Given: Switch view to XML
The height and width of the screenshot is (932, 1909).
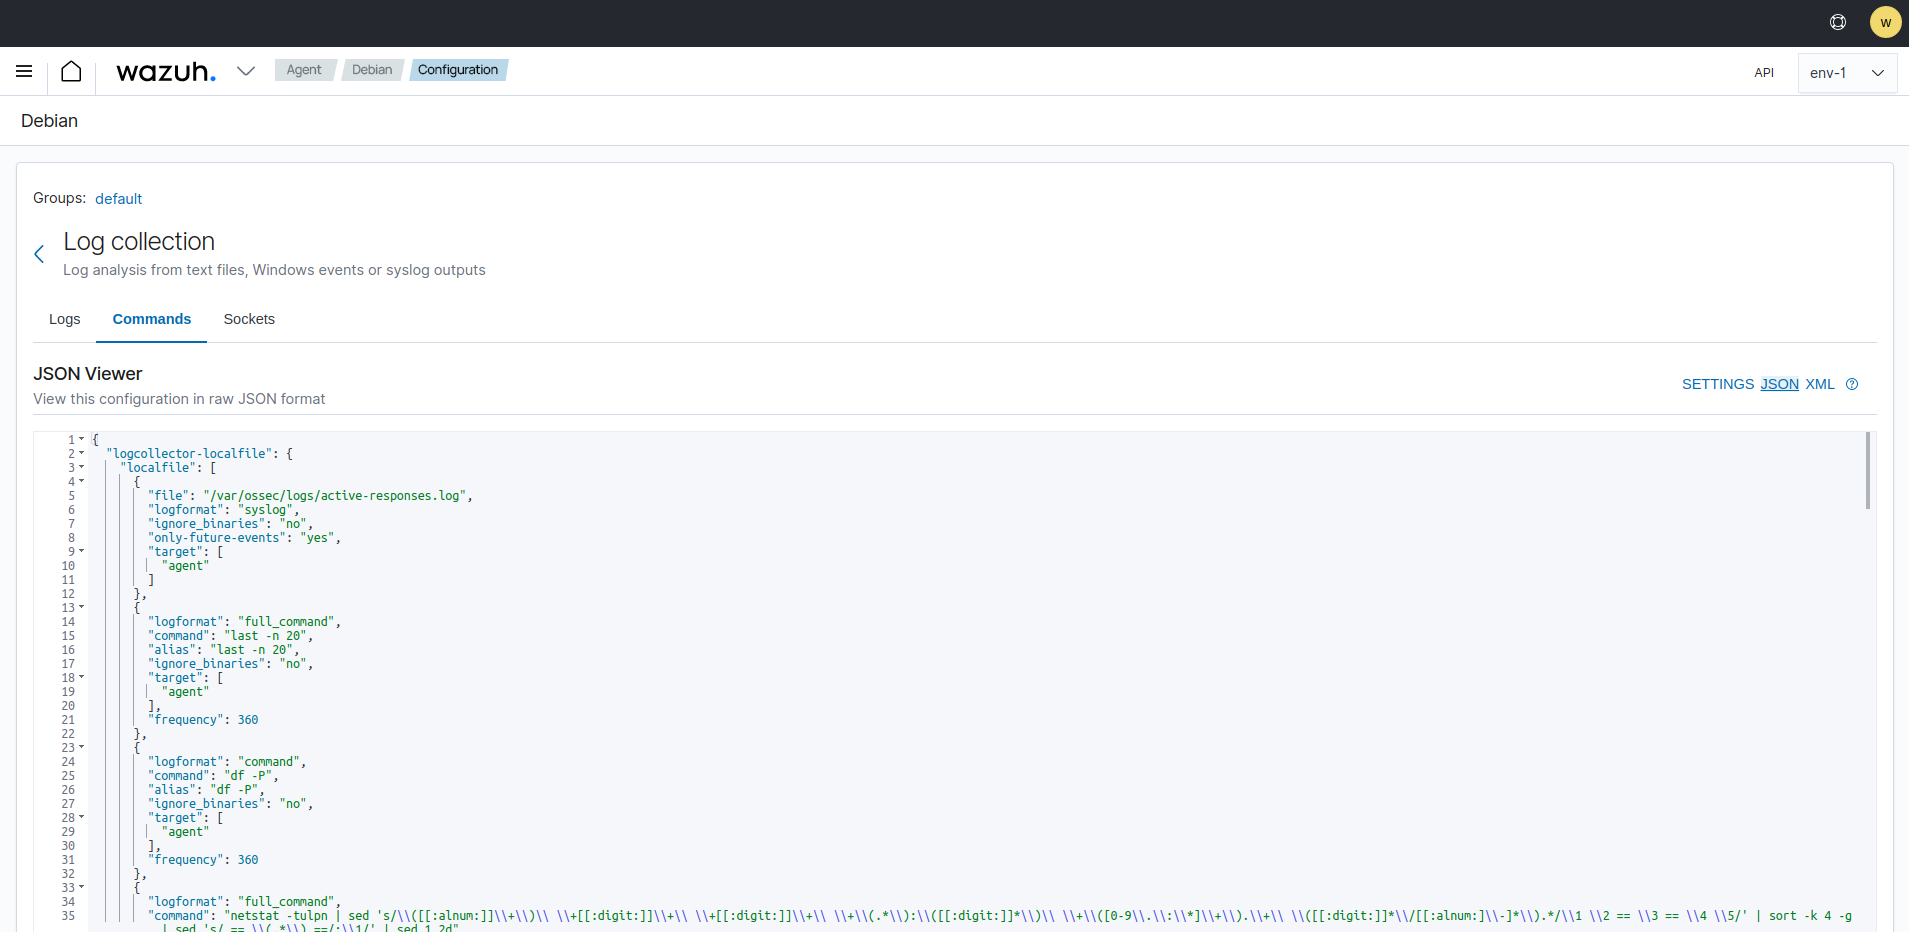Looking at the screenshot, I should point(1820,384).
